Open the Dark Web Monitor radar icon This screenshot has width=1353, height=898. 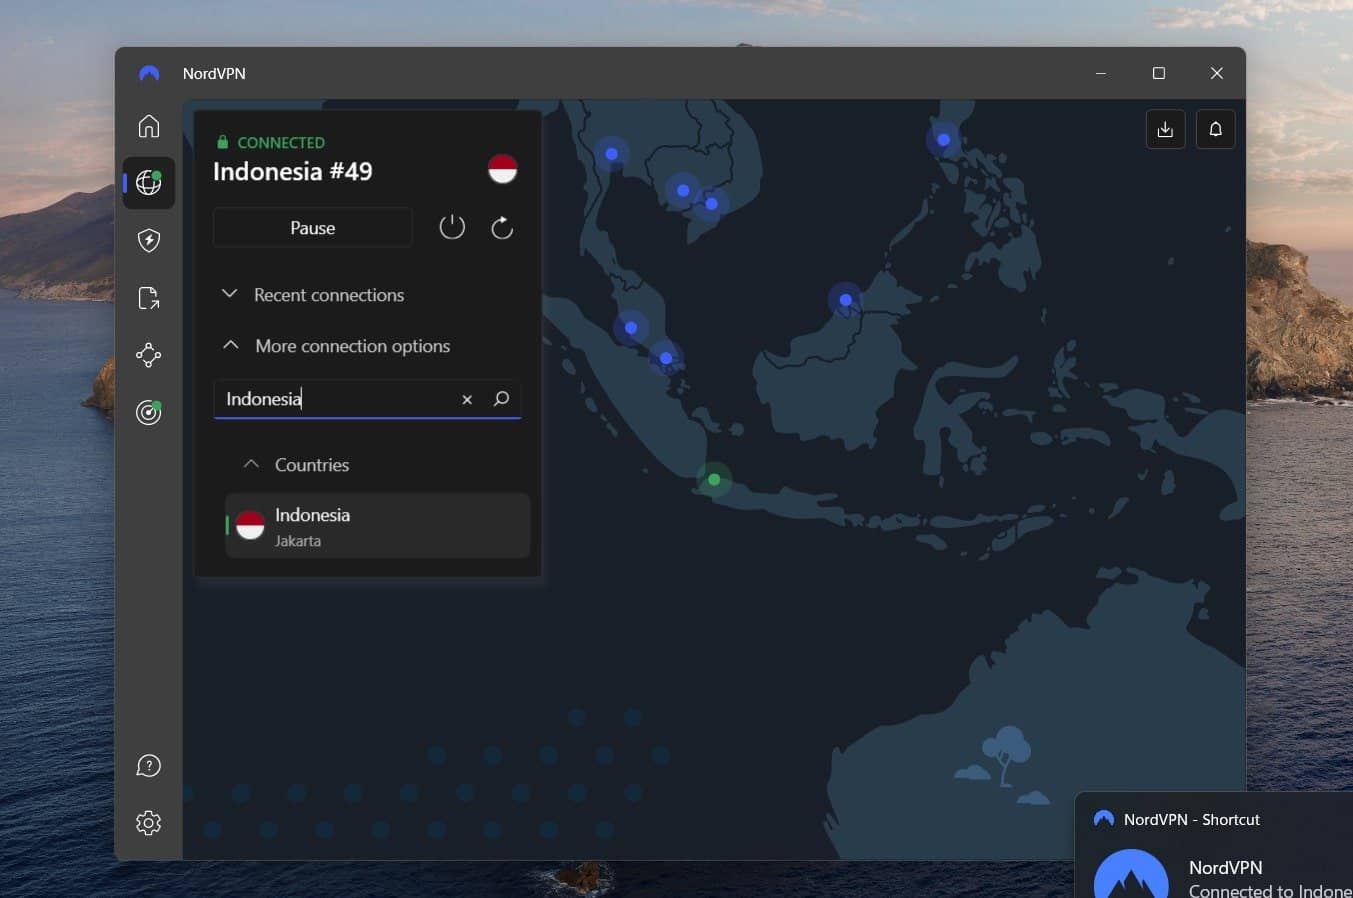tap(149, 412)
